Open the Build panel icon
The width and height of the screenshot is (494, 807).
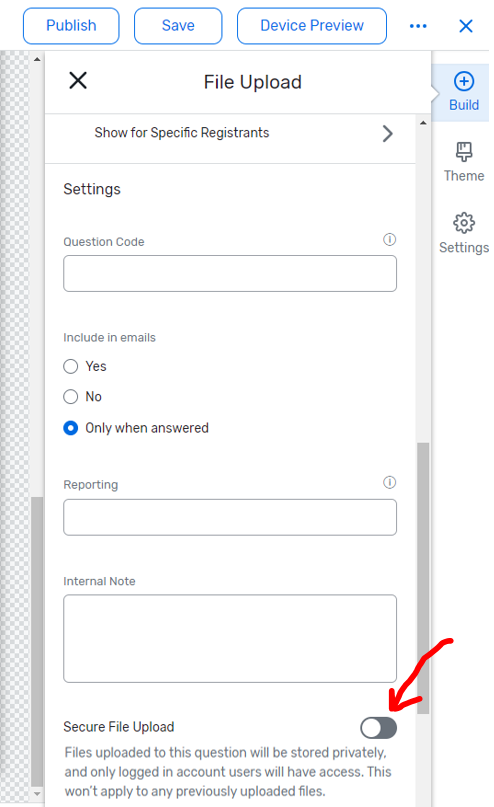pyautogui.click(x=464, y=81)
